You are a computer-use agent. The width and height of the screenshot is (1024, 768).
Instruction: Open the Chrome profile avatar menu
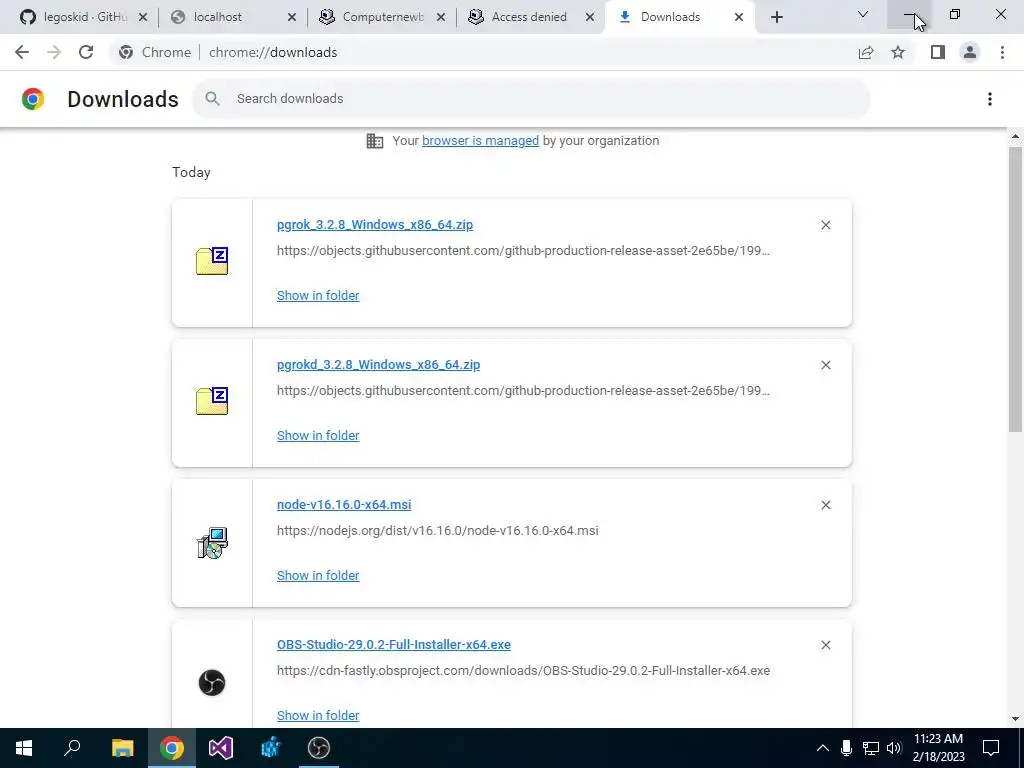[970, 52]
